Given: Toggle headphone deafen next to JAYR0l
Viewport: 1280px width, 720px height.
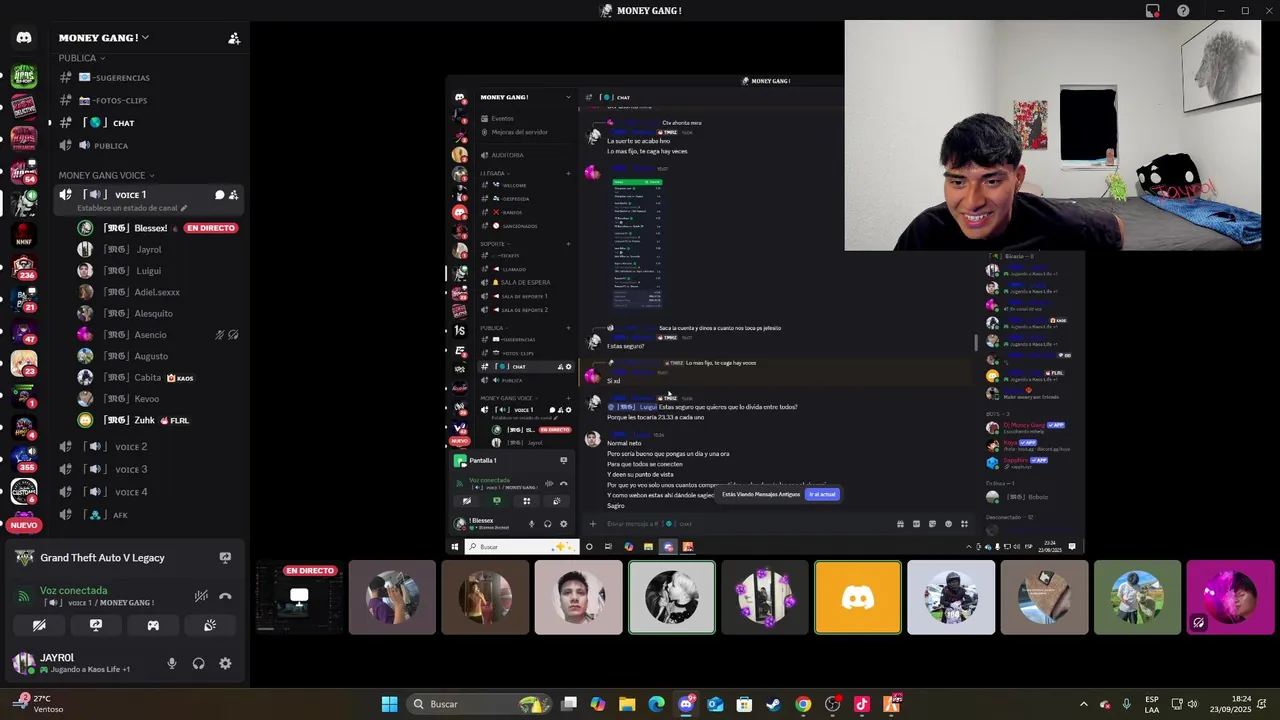Looking at the screenshot, I should tap(198, 663).
